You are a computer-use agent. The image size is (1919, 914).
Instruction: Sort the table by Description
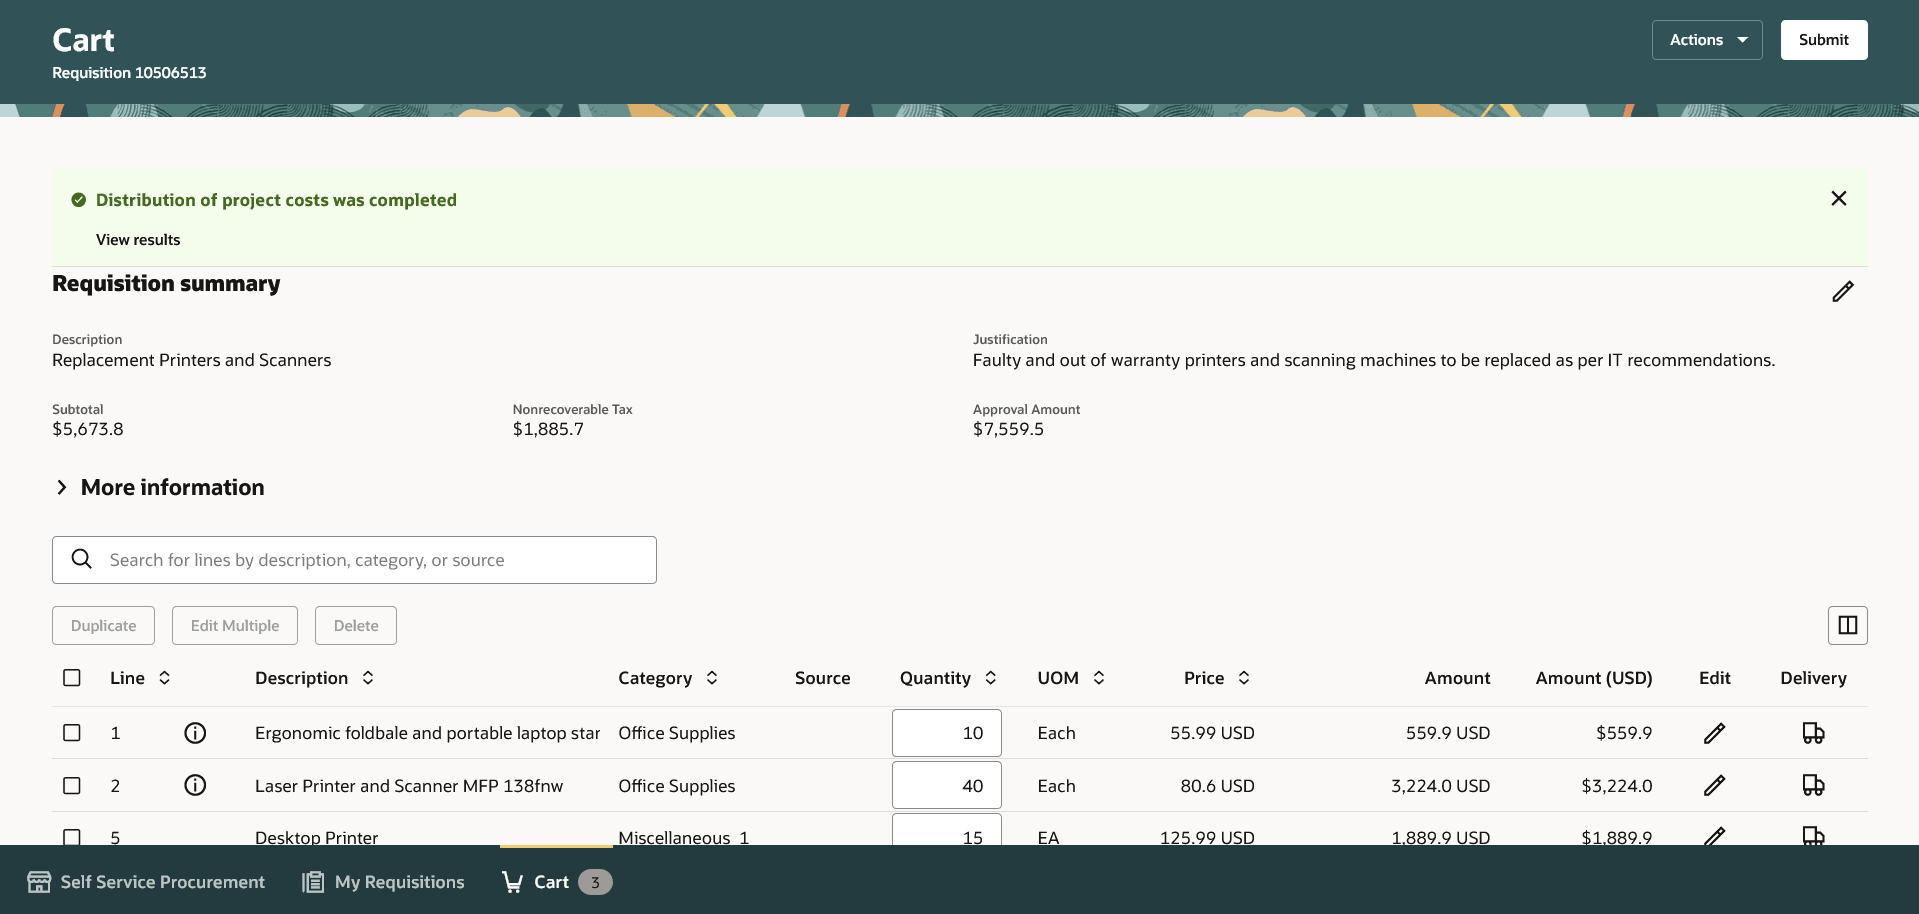[368, 678]
